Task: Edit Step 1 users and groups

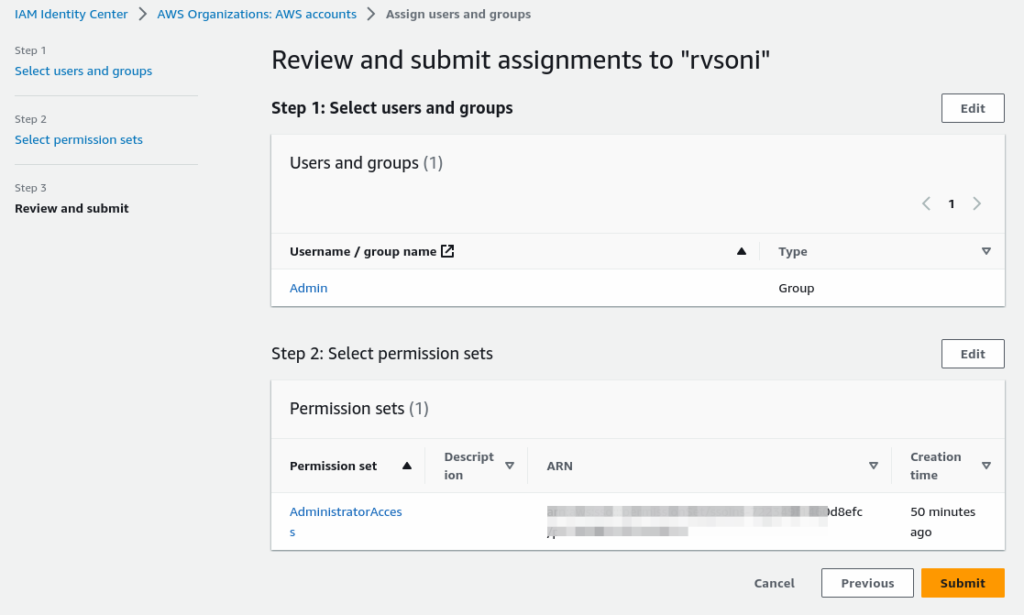Action: (972, 108)
